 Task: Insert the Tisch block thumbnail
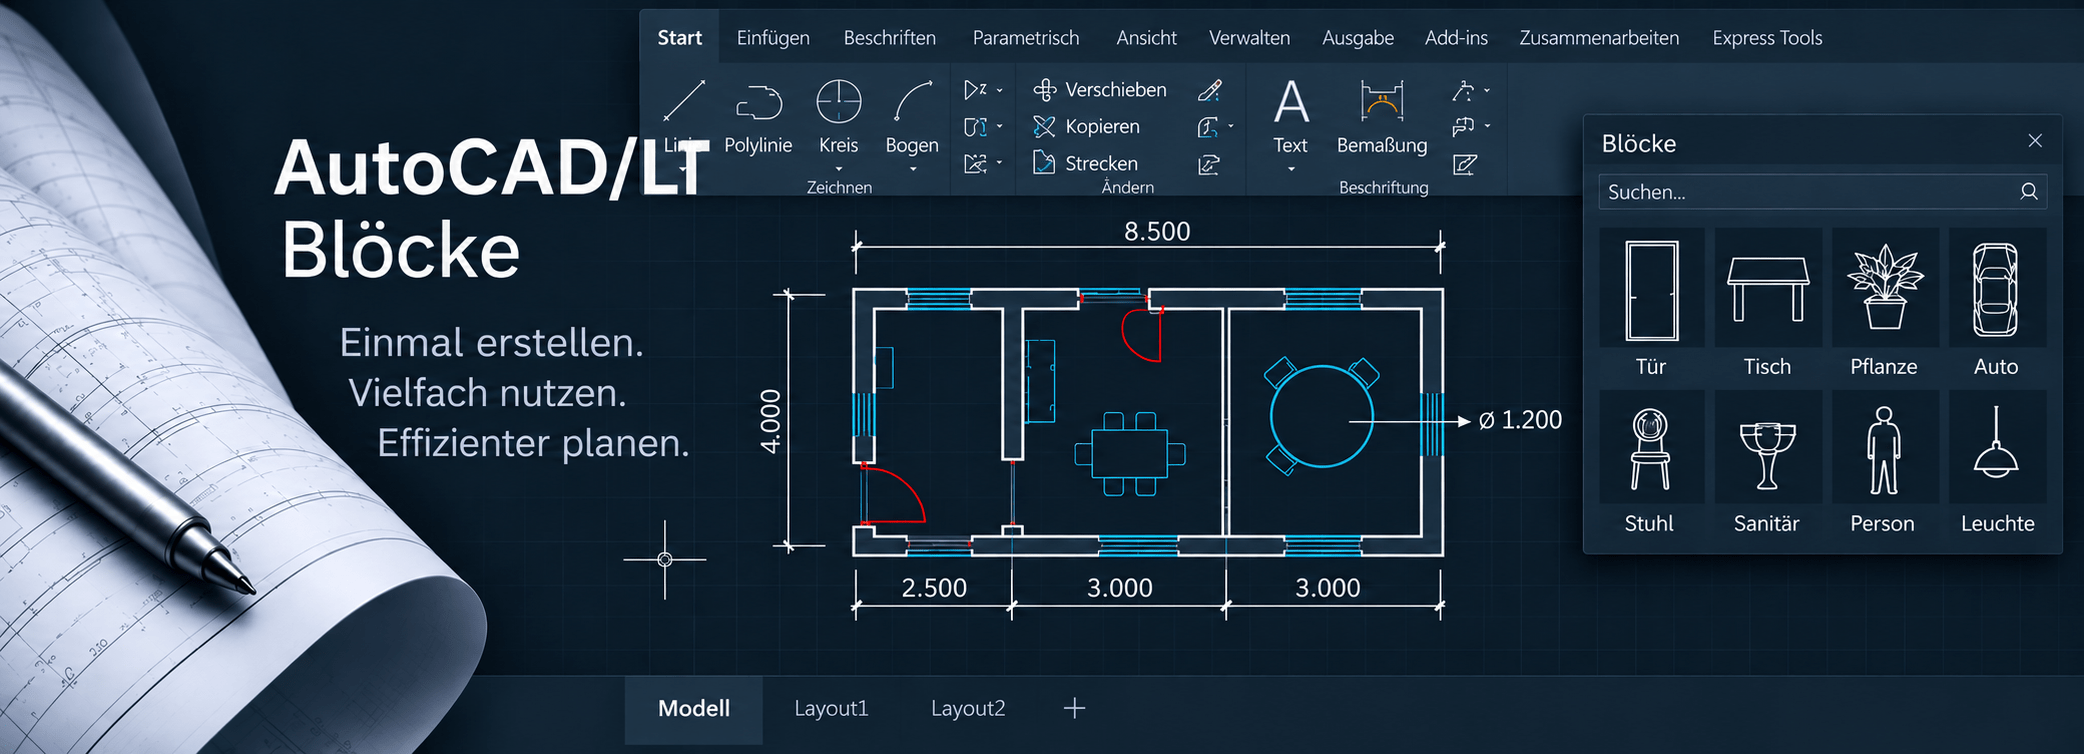(1768, 288)
